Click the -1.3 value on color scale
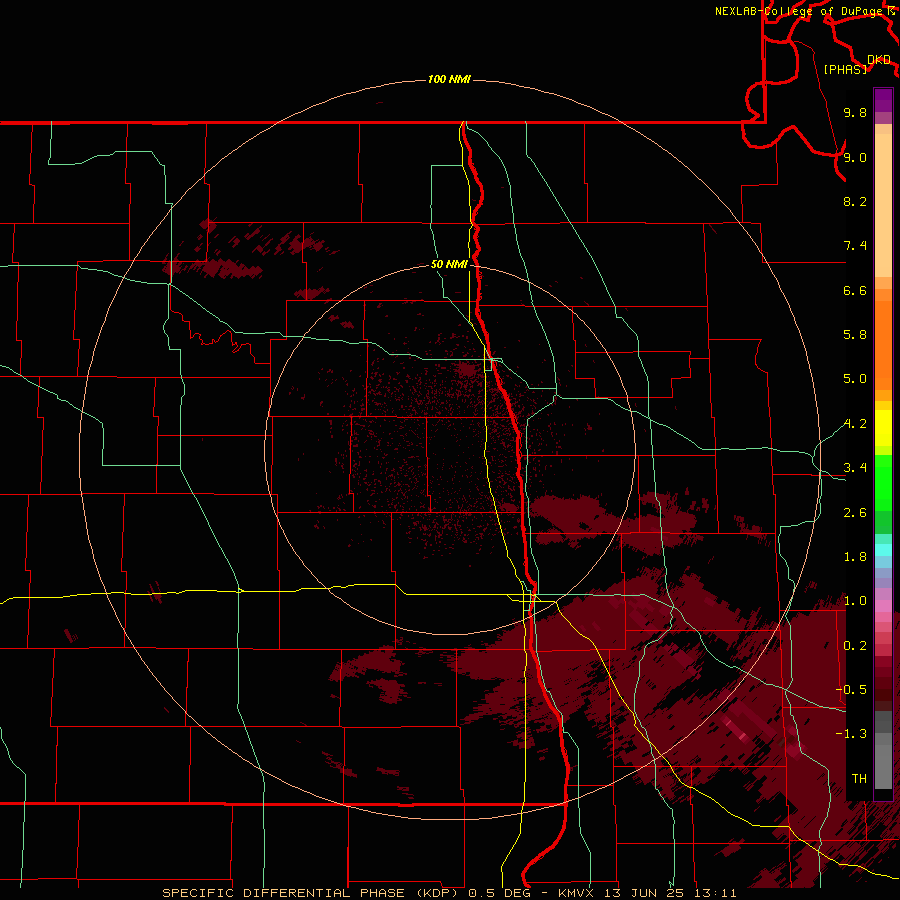Image resolution: width=900 pixels, height=900 pixels. click(x=851, y=734)
